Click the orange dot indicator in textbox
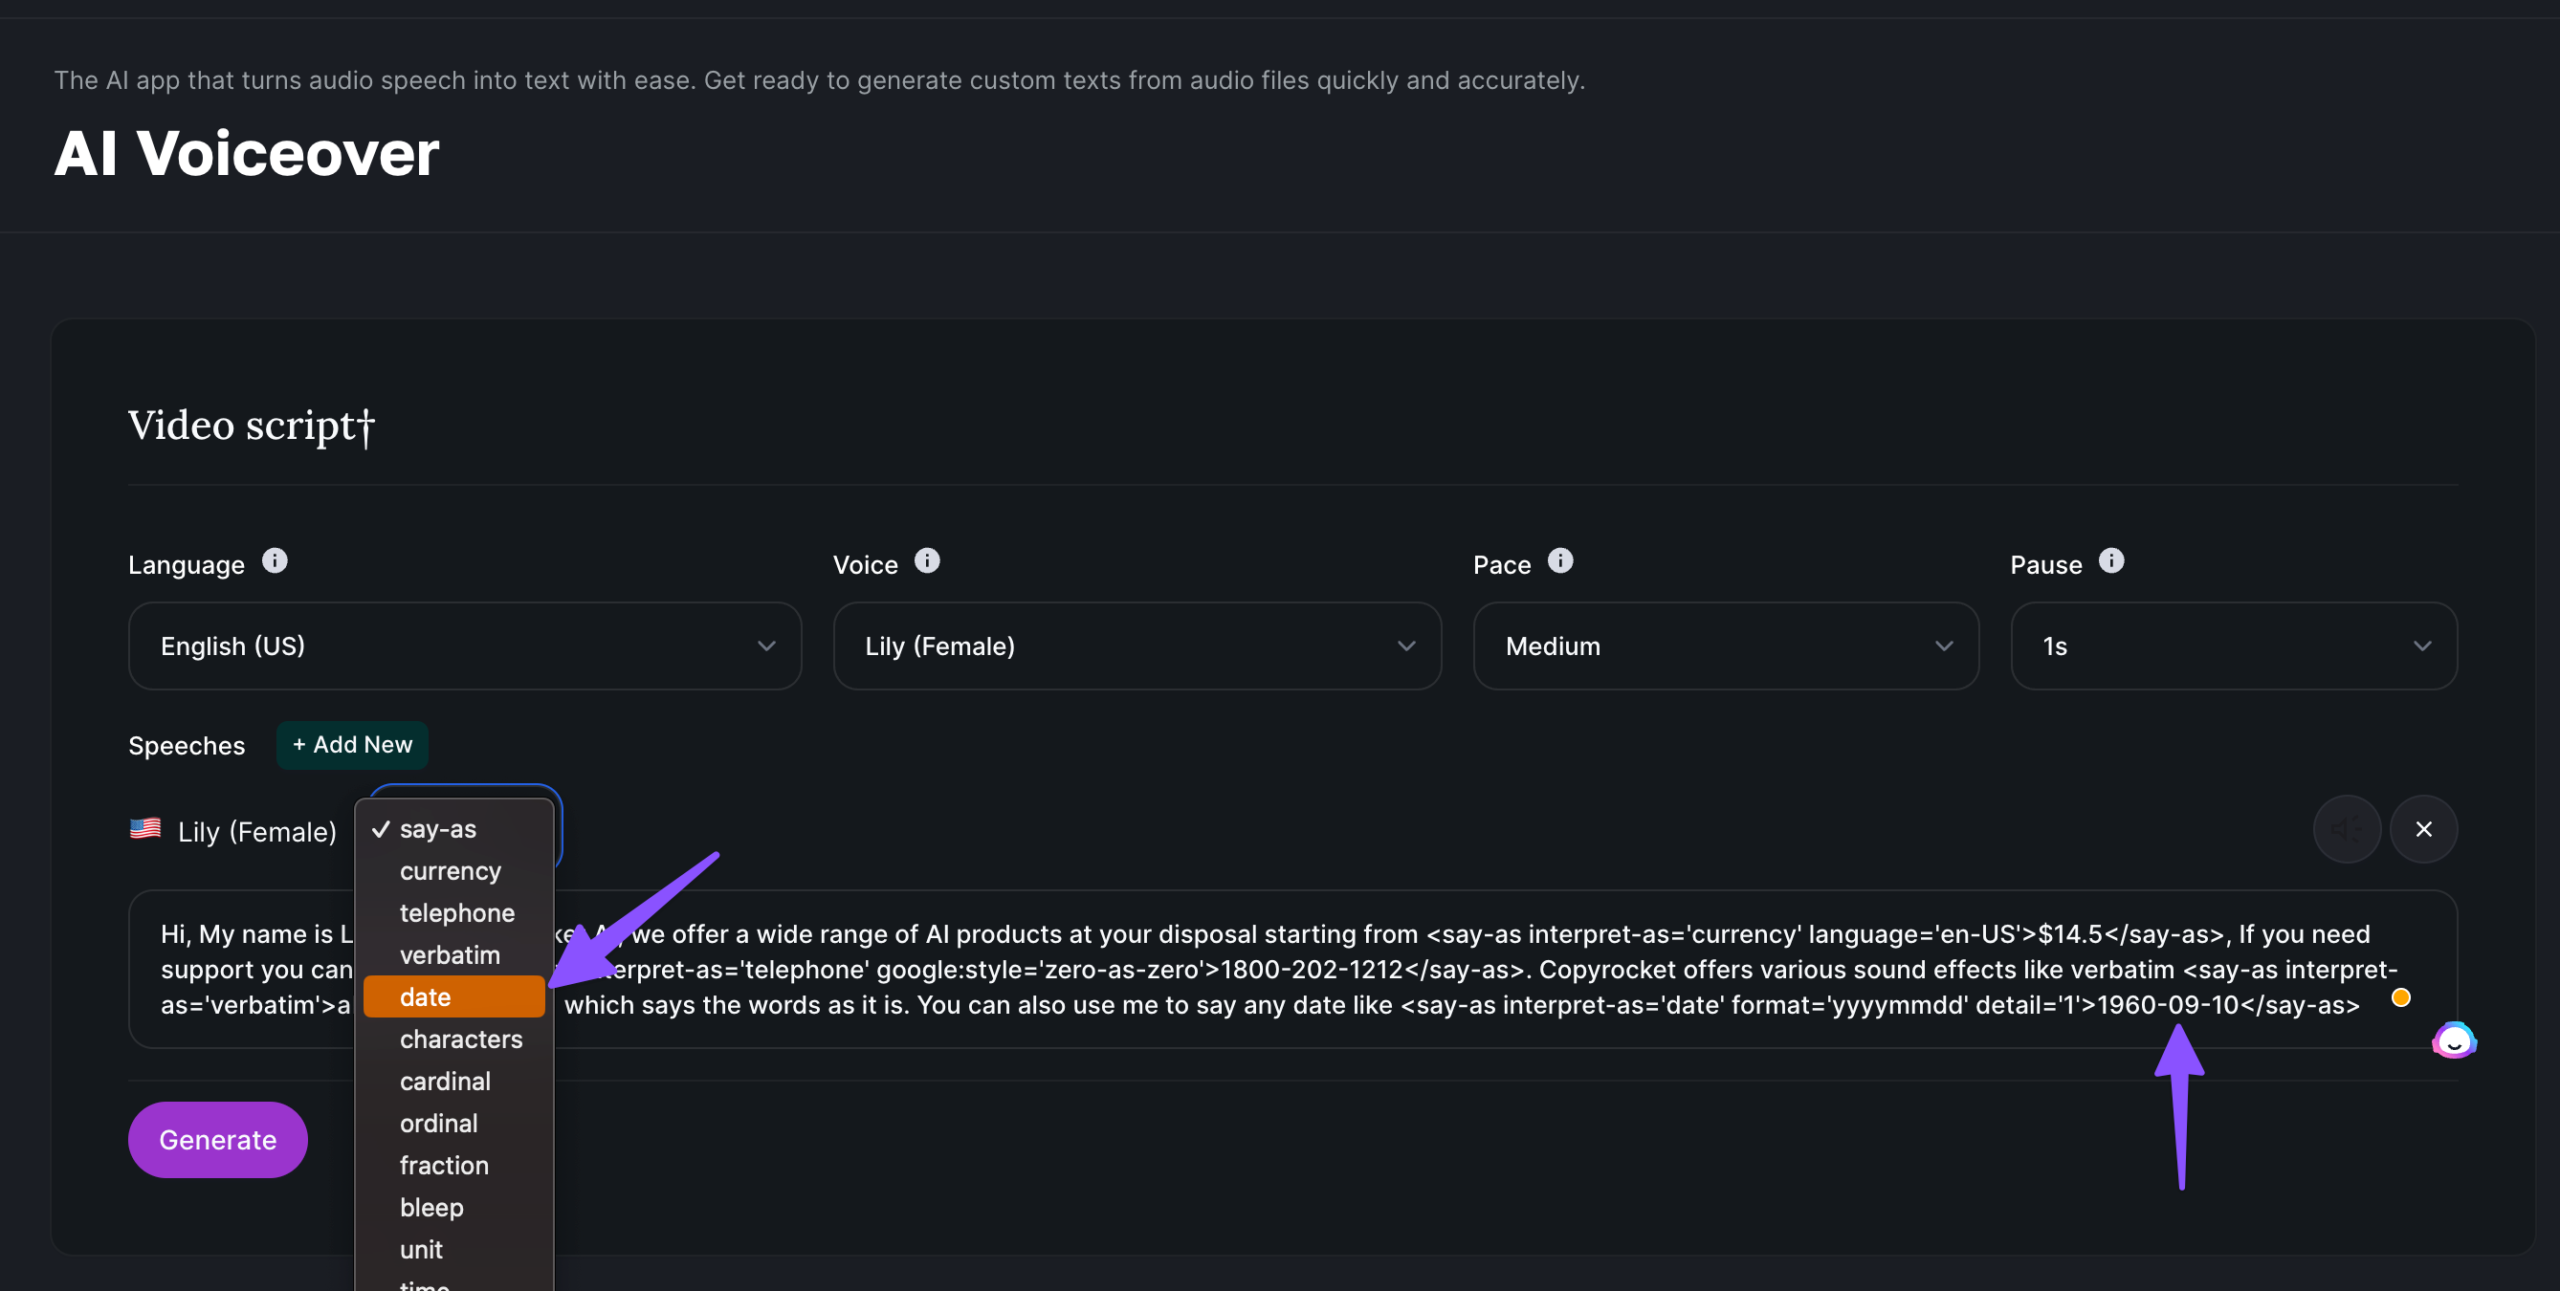 [2400, 998]
